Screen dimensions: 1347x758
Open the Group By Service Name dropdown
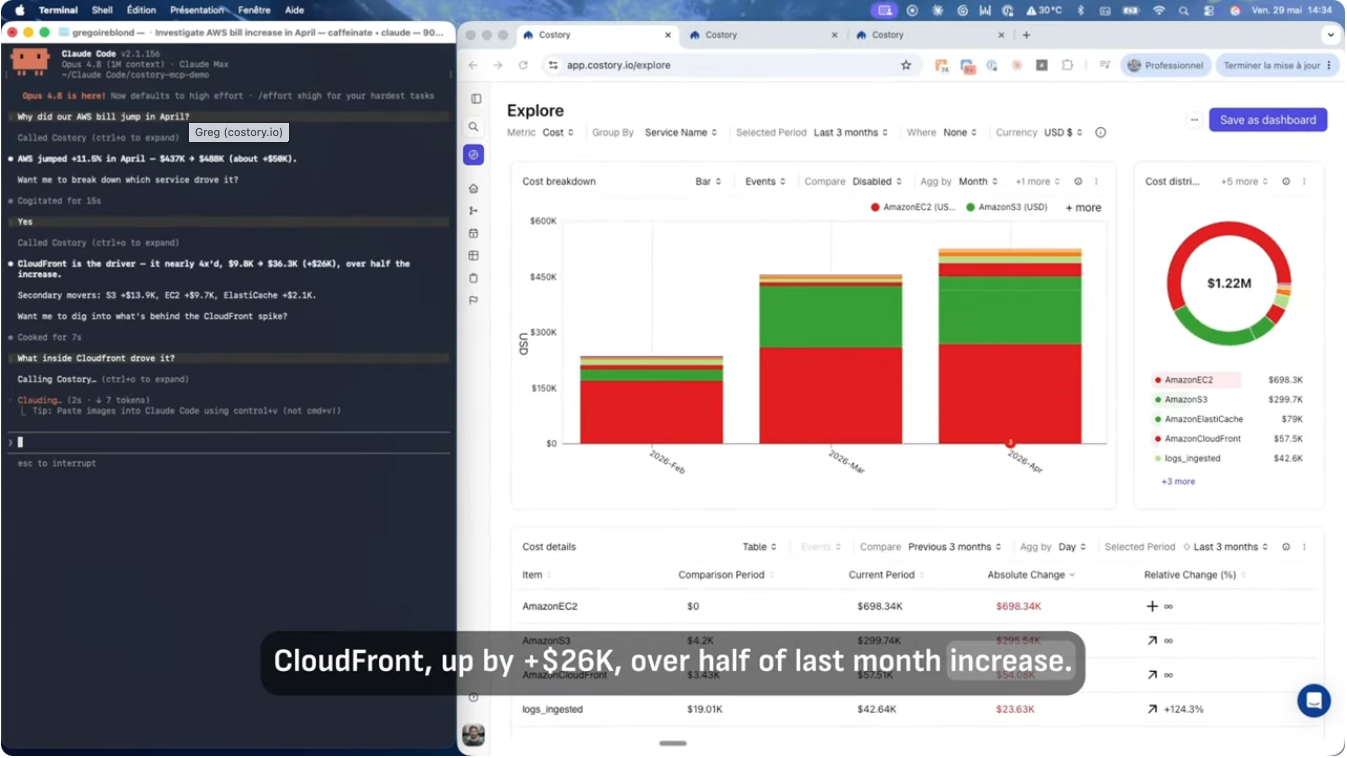(682, 132)
